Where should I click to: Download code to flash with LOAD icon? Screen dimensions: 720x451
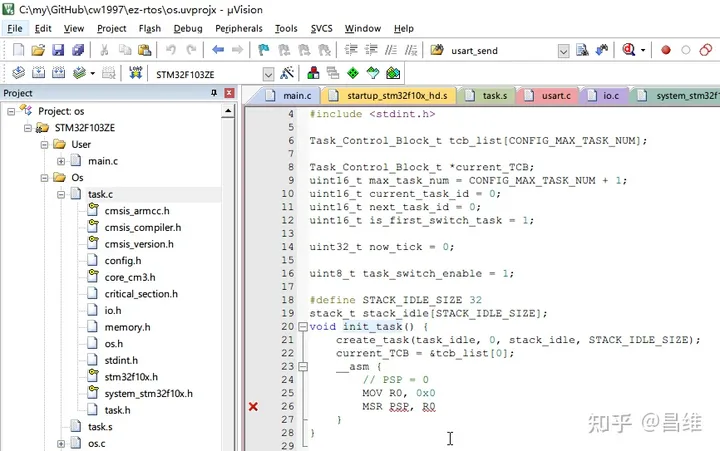(135, 73)
